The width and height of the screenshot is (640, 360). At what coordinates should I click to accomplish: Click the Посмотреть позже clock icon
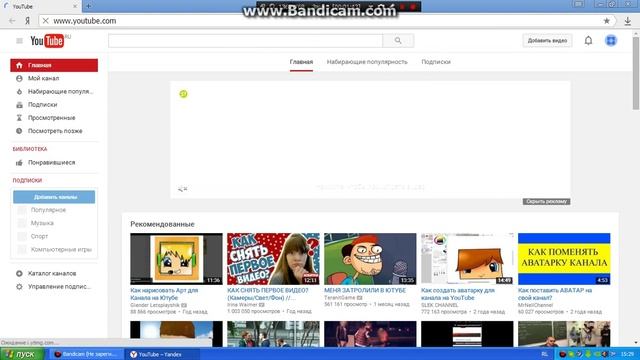(19, 131)
